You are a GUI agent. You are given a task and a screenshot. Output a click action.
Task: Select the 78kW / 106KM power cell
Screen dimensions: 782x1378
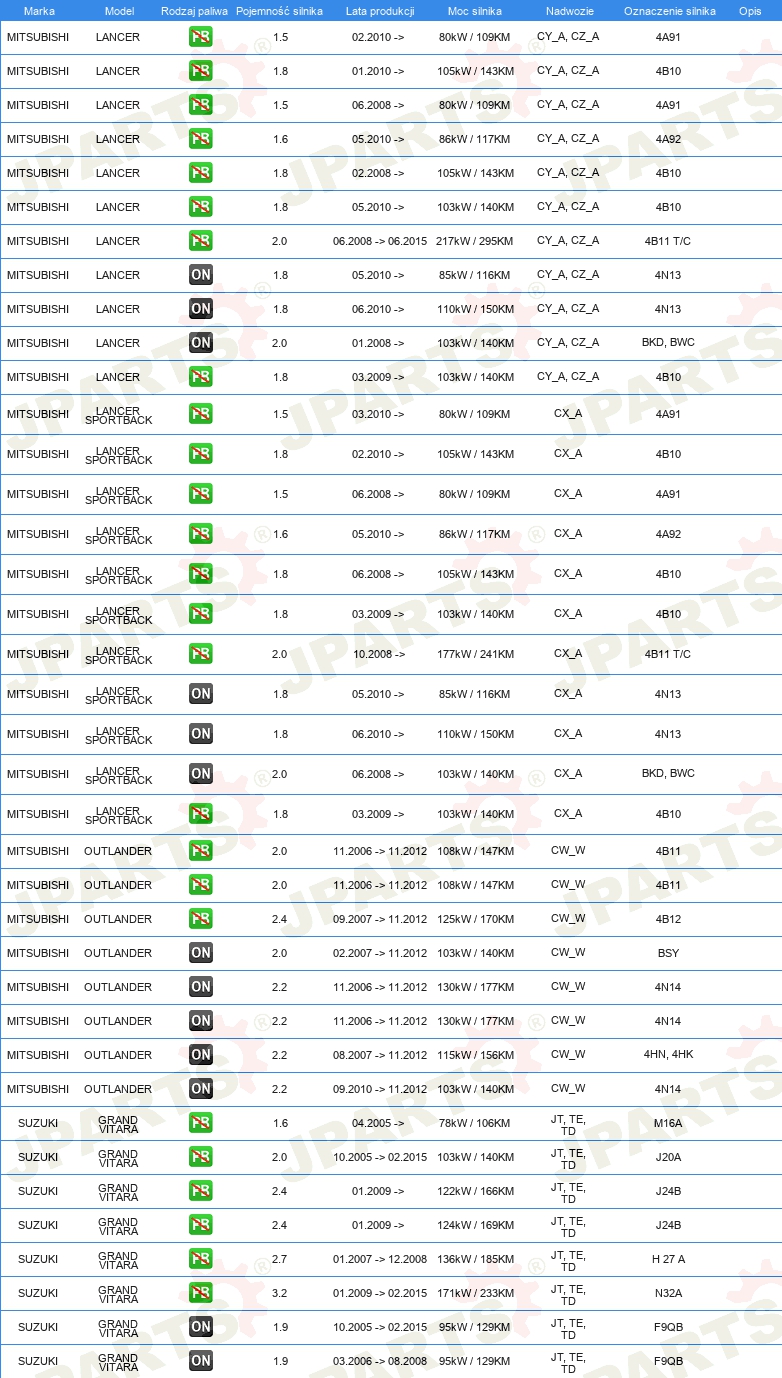475,1123
